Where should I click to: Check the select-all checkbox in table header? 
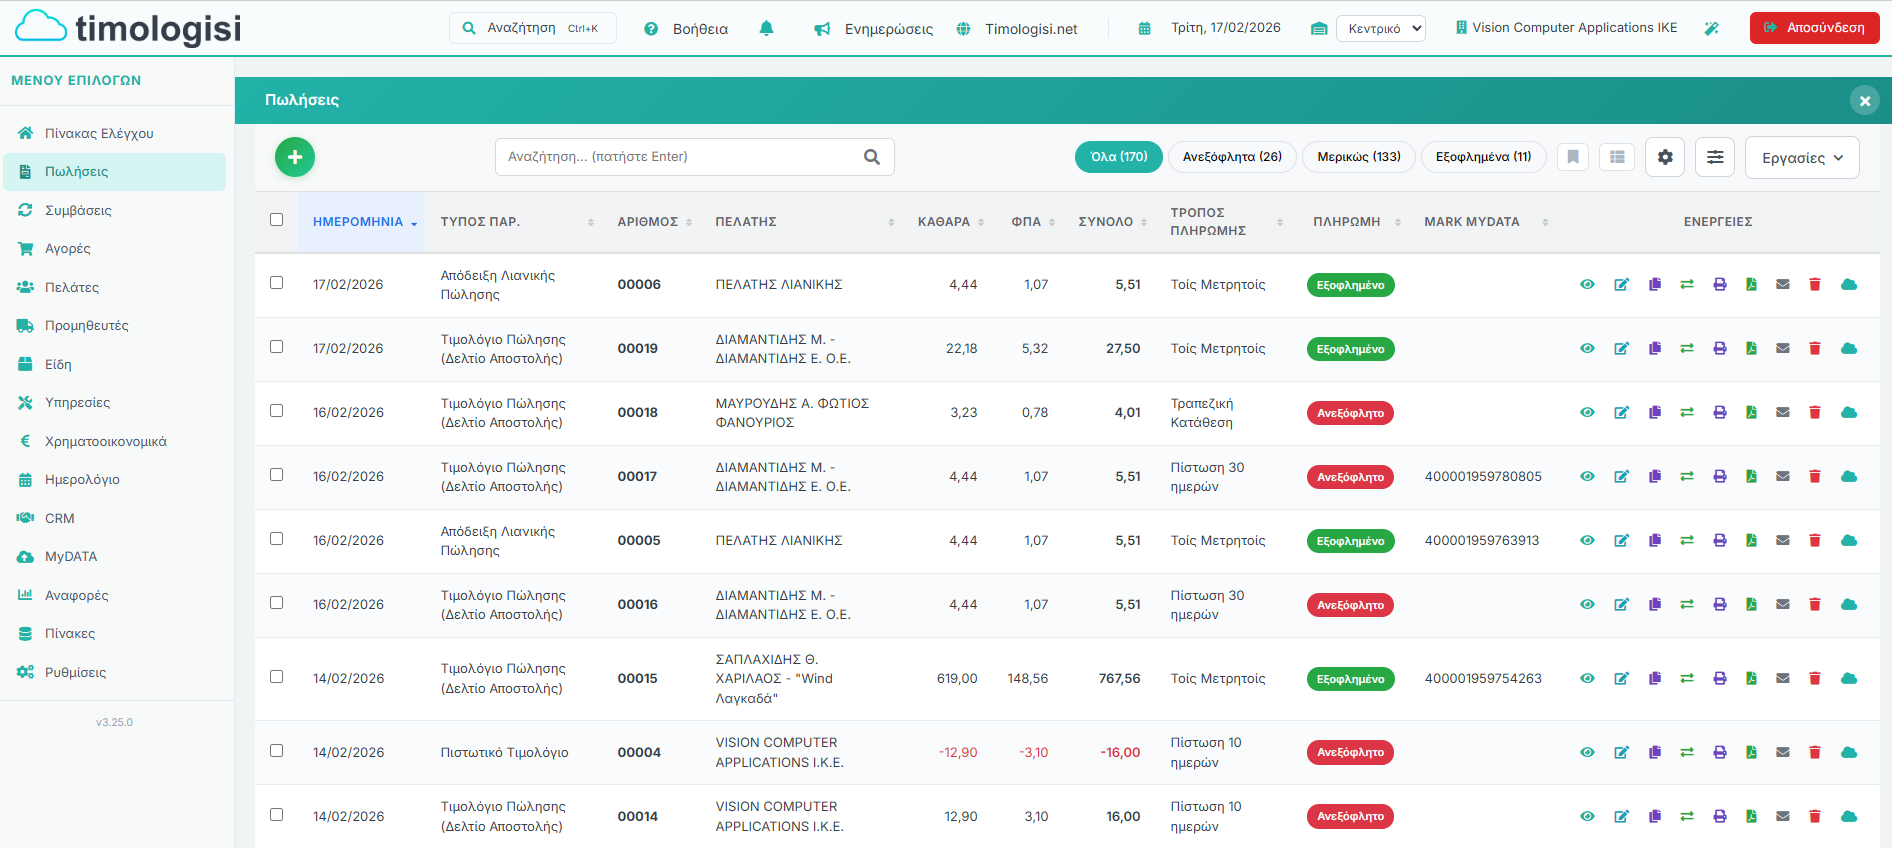(x=277, y=220)
